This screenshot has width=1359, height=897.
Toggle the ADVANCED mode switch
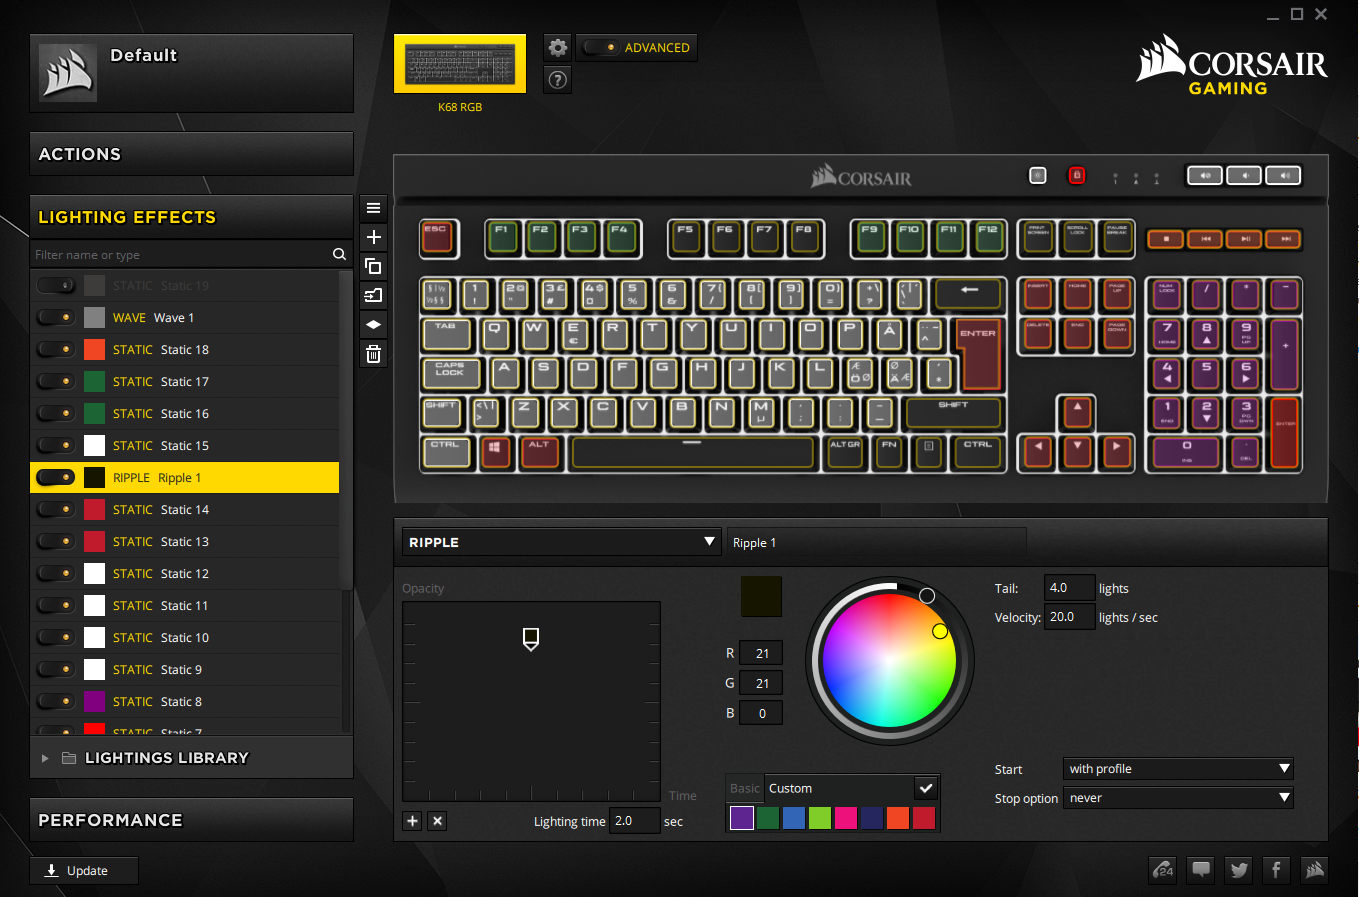600,47
